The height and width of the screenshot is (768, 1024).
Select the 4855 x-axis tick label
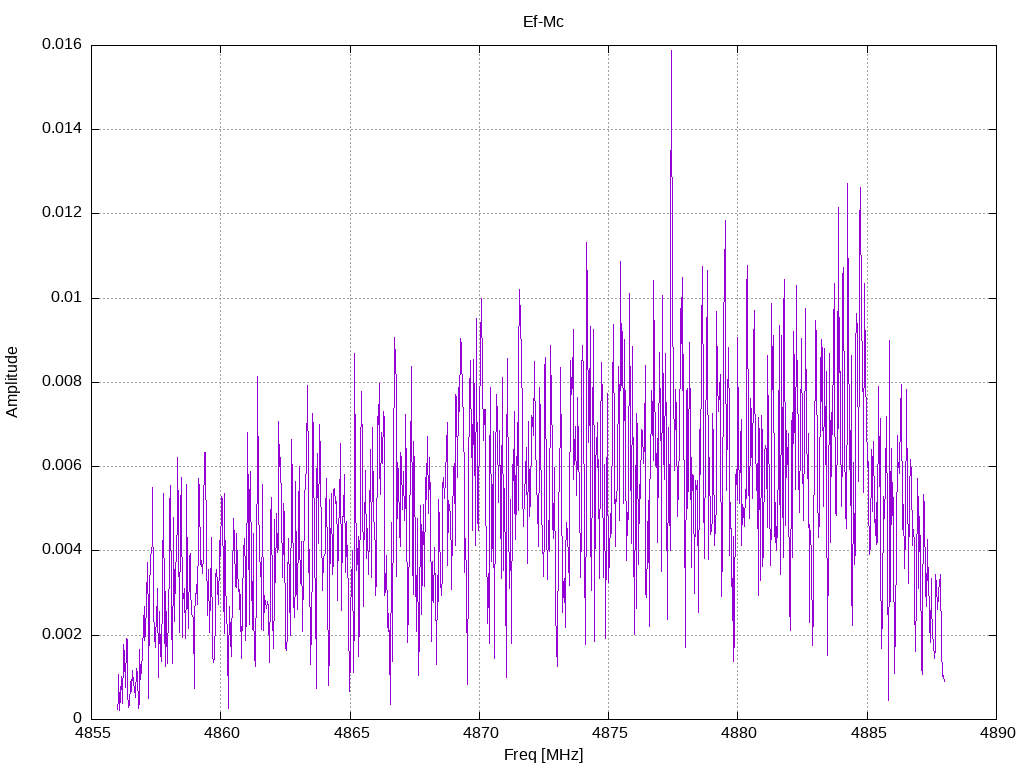(x=92, y=735)
